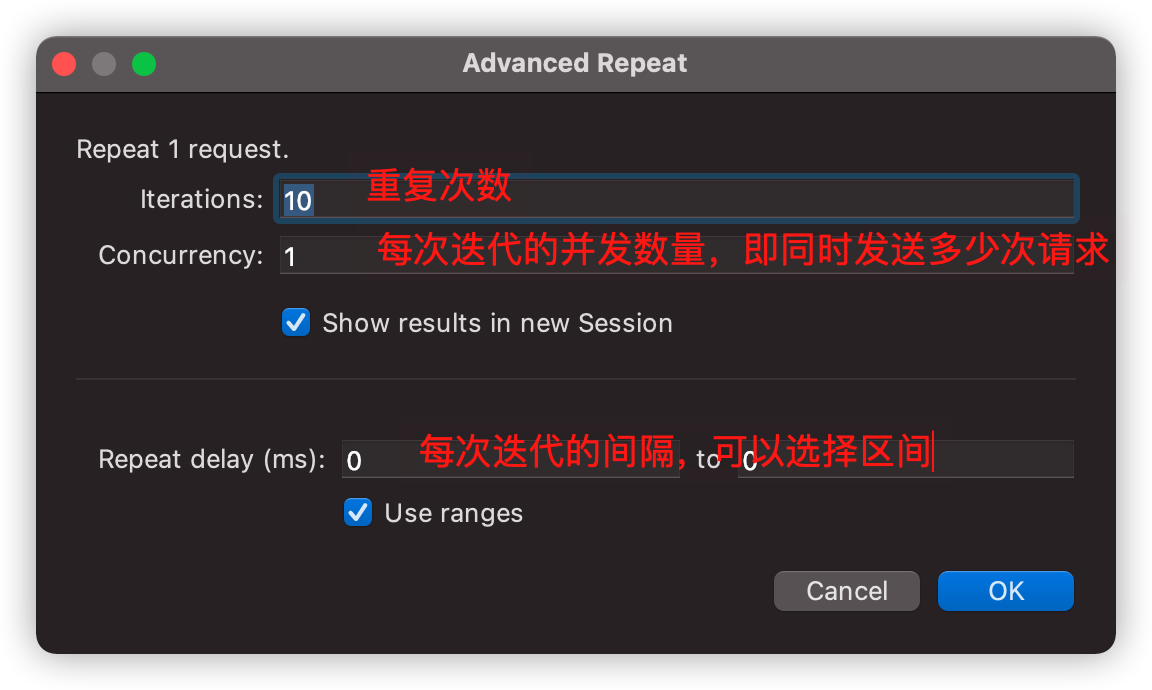This screenshot has height=690, width=1152.
Task: Click the yellow minimize window control
Action: tap(103, 63)
